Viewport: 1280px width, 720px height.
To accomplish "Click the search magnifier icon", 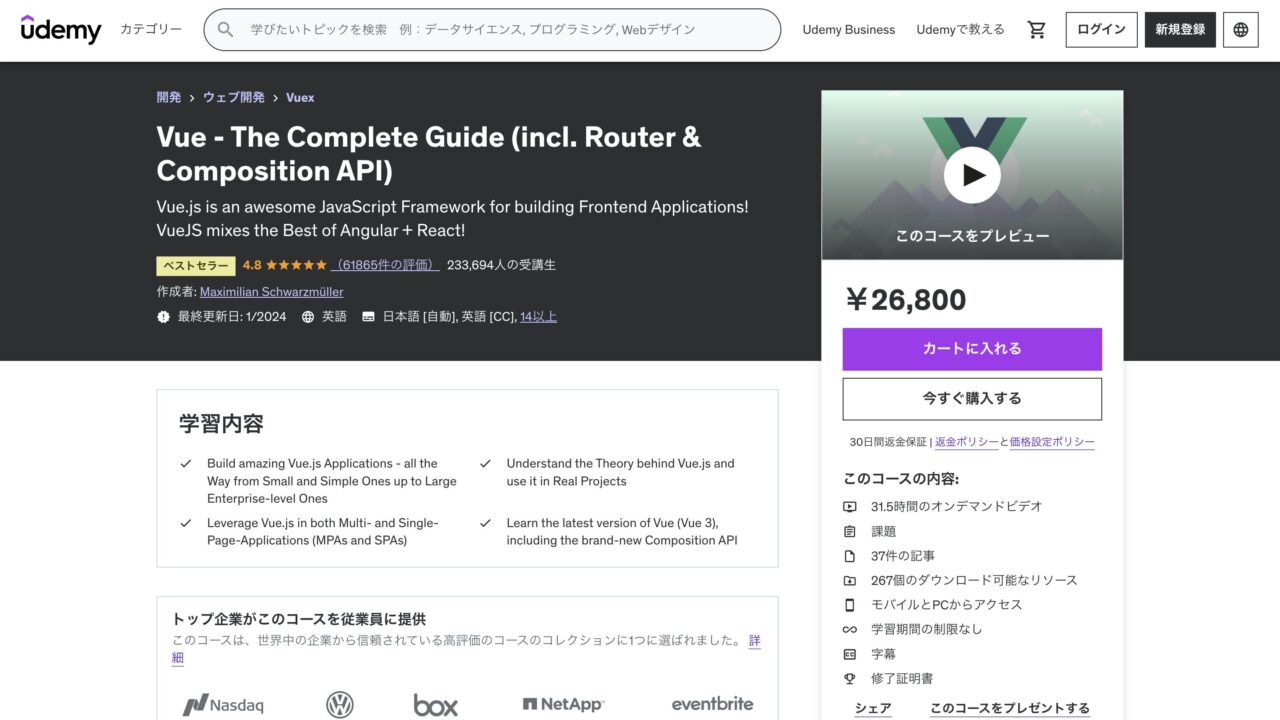I will pos(224,29).
